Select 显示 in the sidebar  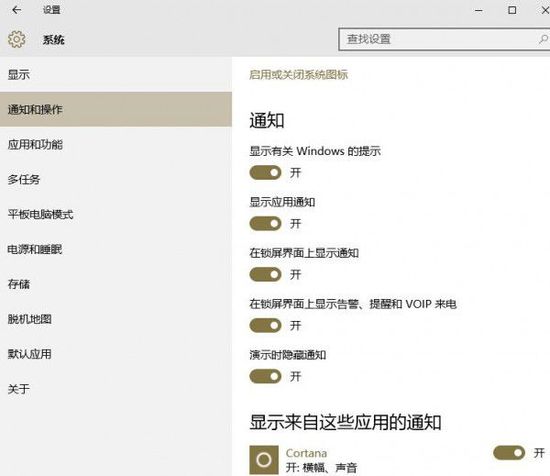(116, 74)
